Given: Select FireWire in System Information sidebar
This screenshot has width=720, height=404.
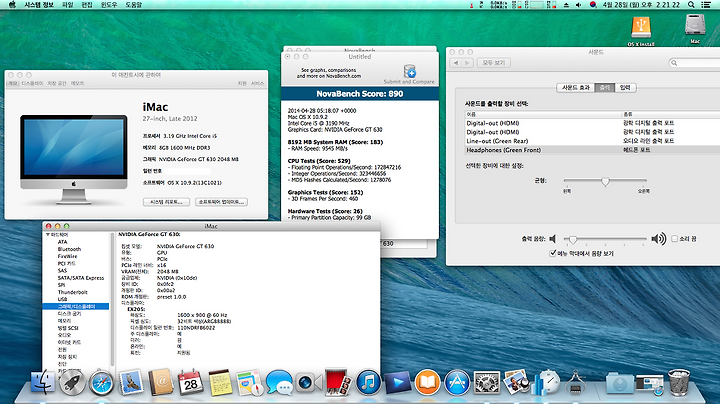Looking at the screenshot, I should (x=68, y=256).
